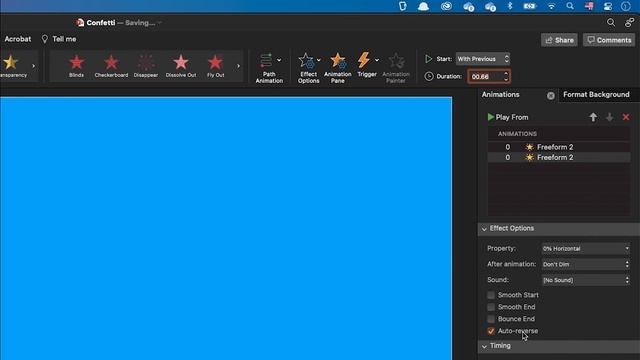Click the Confetti document title
640x360 pixels.
click(101, 23)
